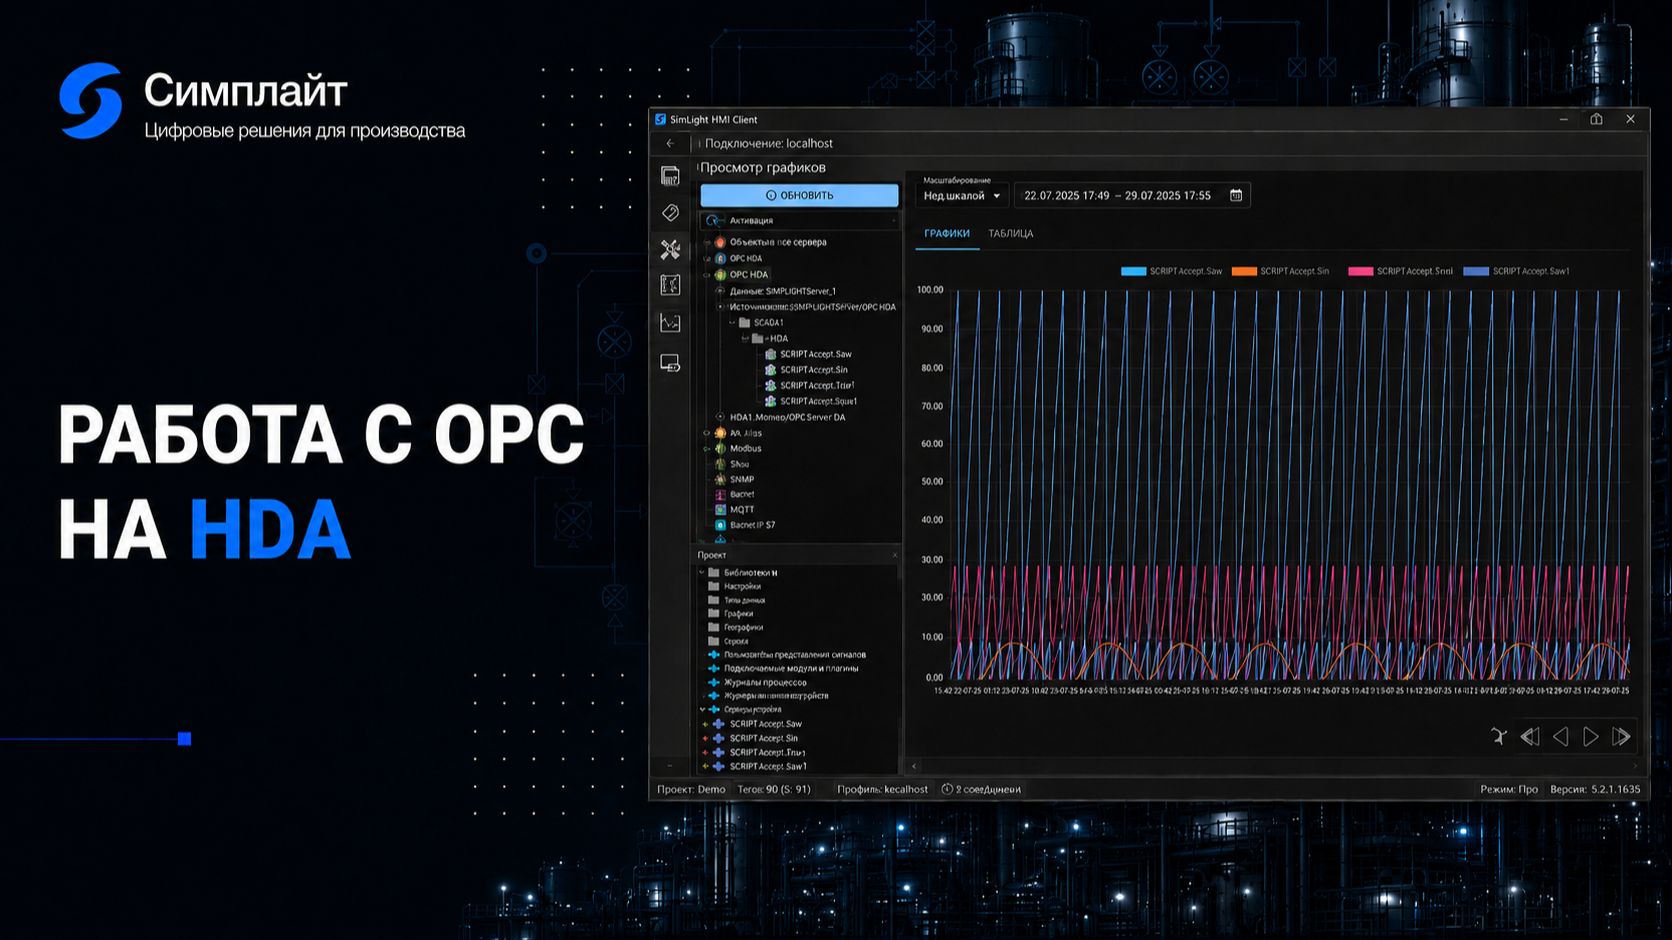Click the connections clock icon in status bar

pyautogui.click(x=947, y=789)
